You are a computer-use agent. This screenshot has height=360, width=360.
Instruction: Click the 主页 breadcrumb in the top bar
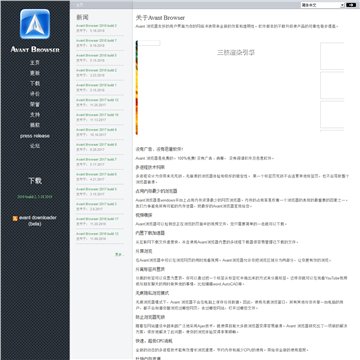tap(79, 5)
